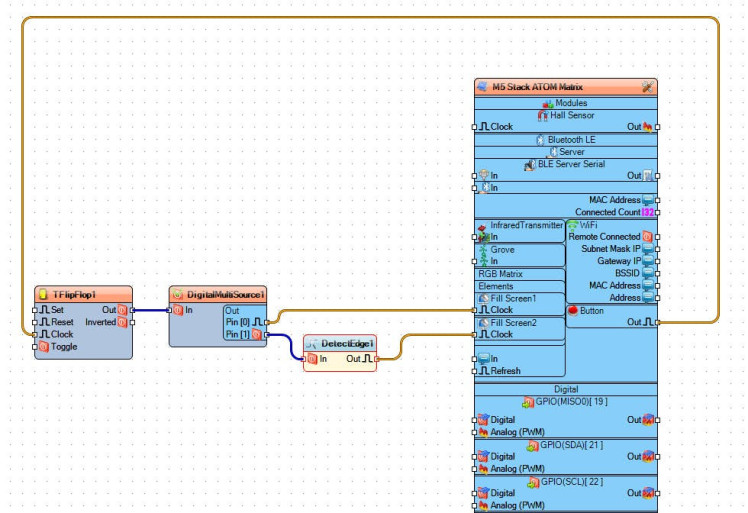Image resolution: width=748 pixels, height=513 pixels.
Task: Click the DetectEdge1 component icon
Action: click(x=313, y=343)
